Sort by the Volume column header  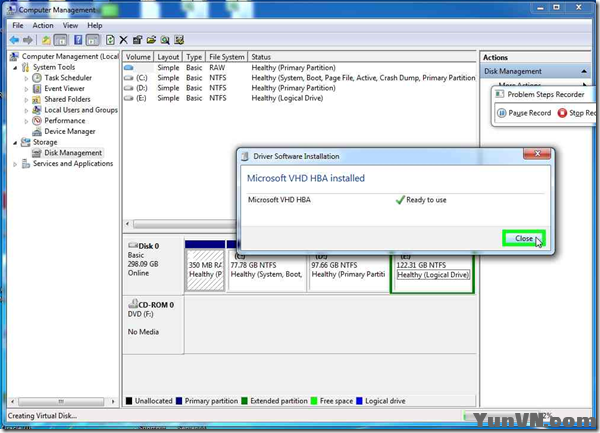tap(138, 57)
